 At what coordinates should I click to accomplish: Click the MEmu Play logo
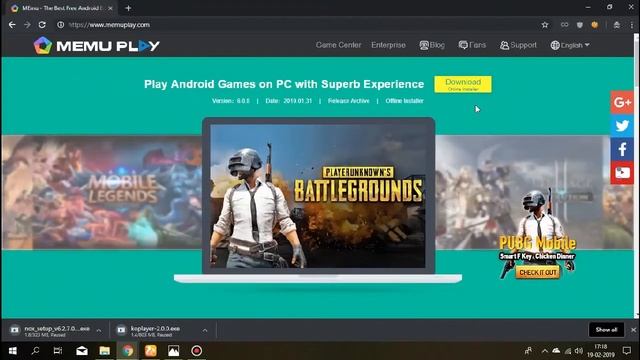pos(96,45)
